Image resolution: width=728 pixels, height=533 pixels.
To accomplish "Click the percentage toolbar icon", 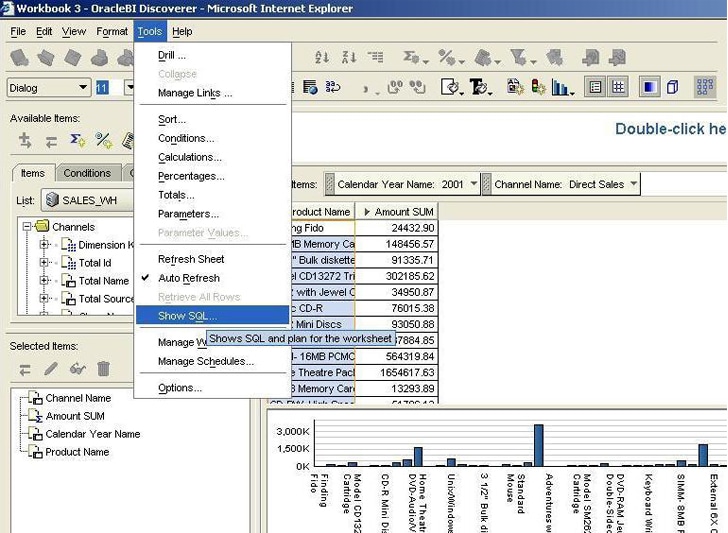I will pyautogui.click(x=447, y=57).
